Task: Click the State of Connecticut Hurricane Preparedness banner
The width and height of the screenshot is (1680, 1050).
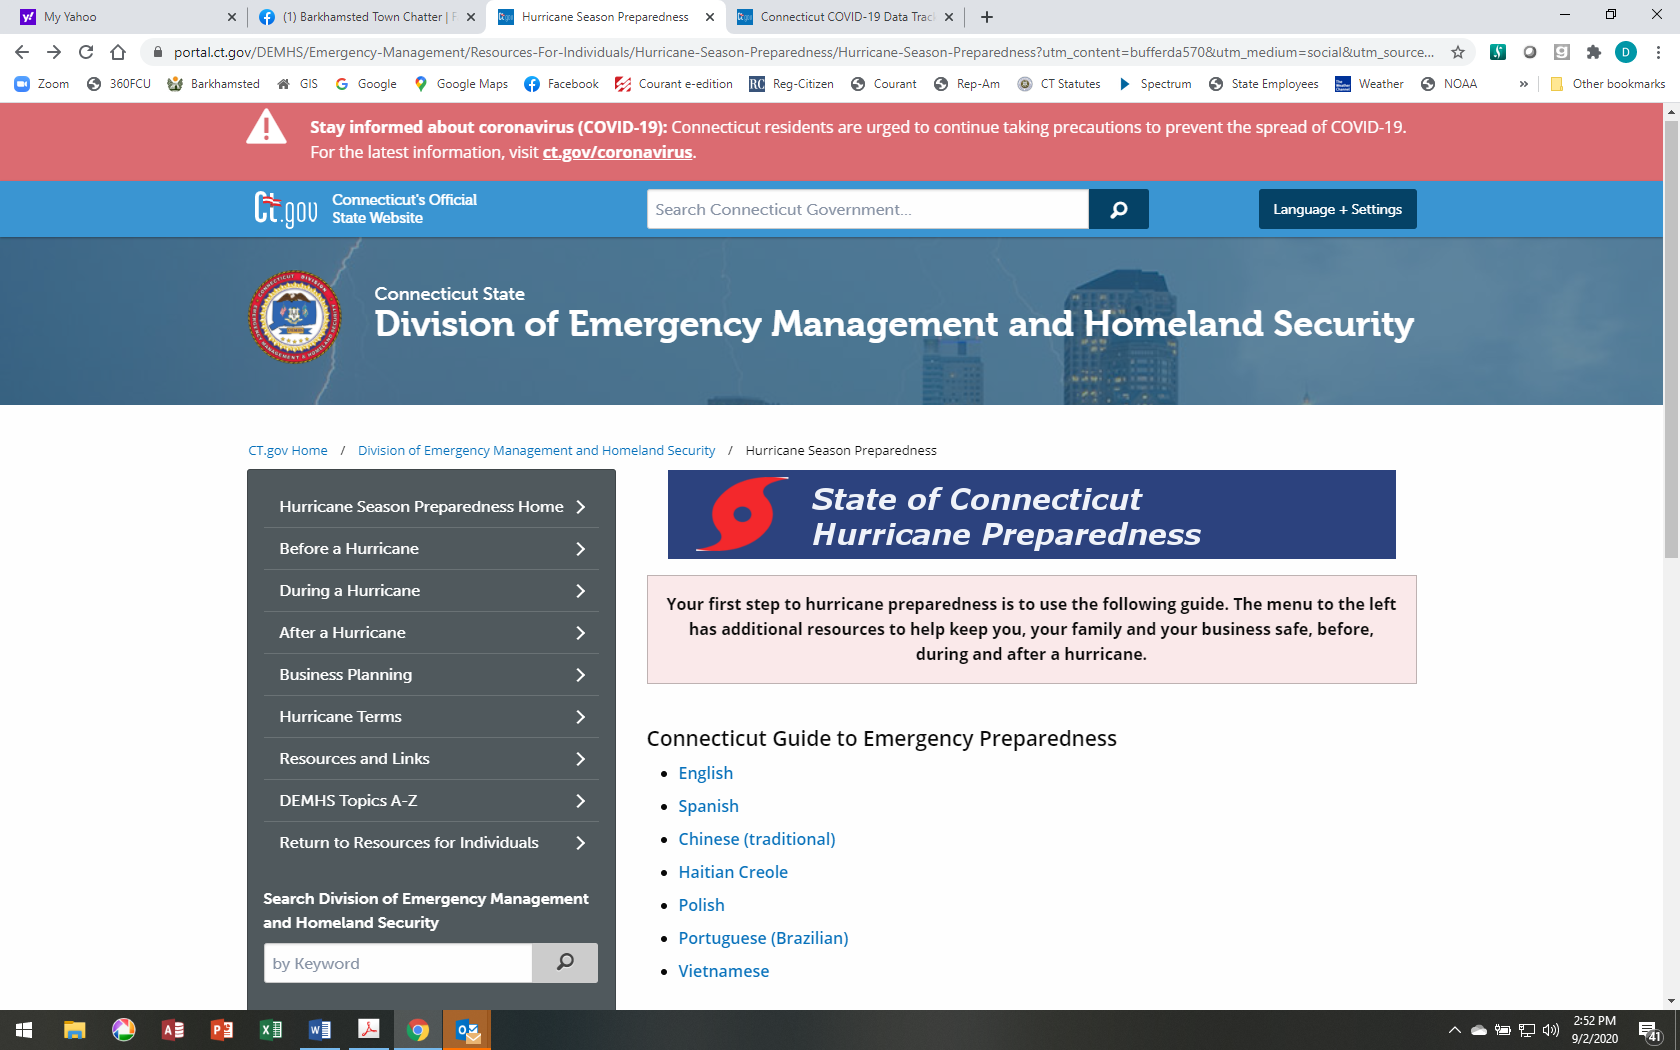Action: point(1032,515)
